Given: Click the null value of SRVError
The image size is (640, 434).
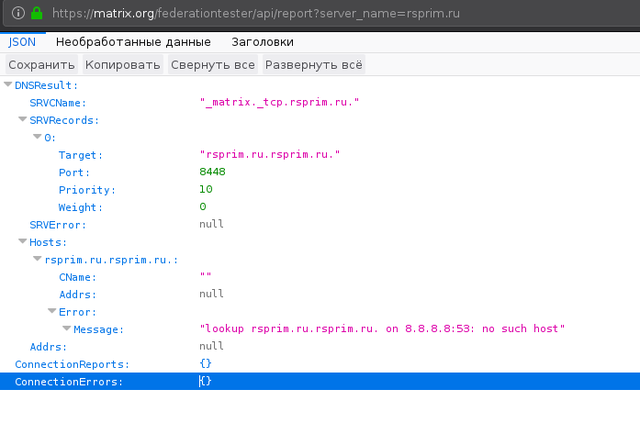Looking at the screenshot, I should 211,224.
